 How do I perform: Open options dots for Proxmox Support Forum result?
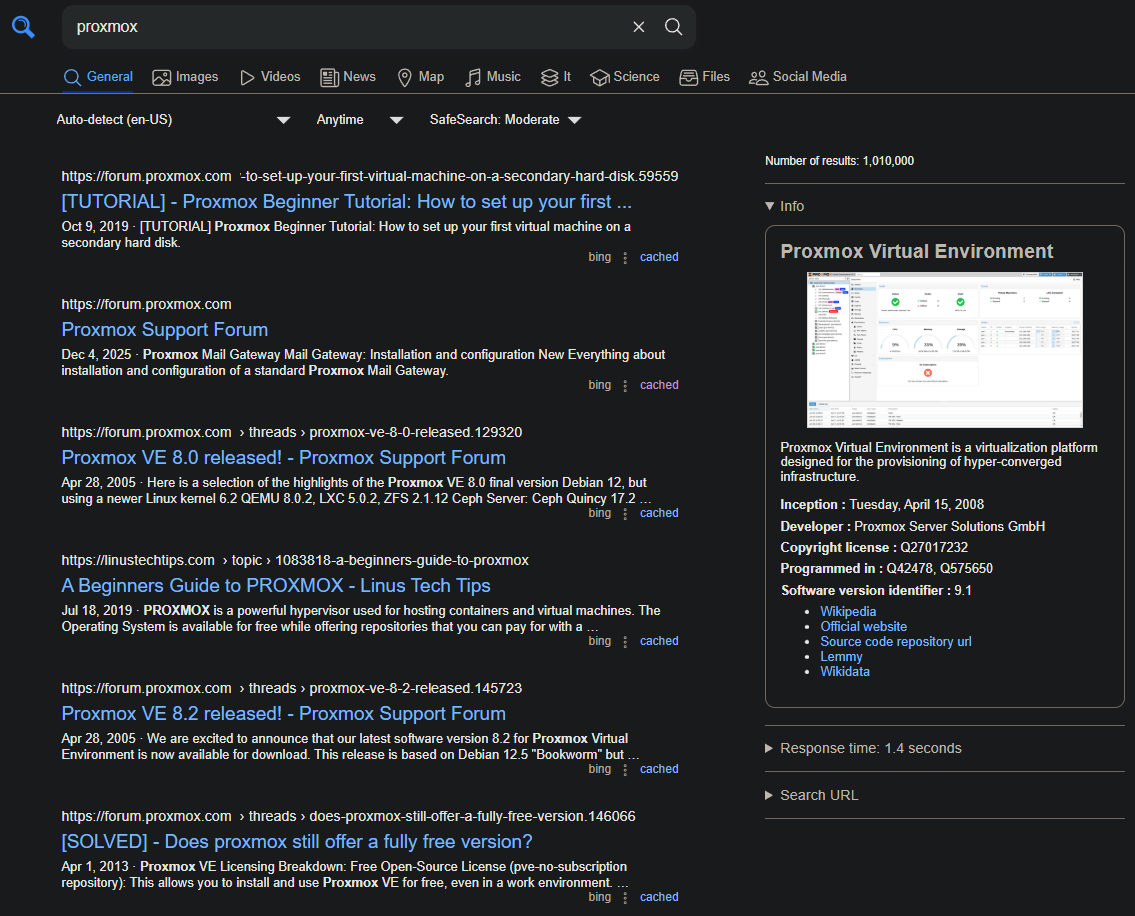pyautogui.click(x=625, y=386)
